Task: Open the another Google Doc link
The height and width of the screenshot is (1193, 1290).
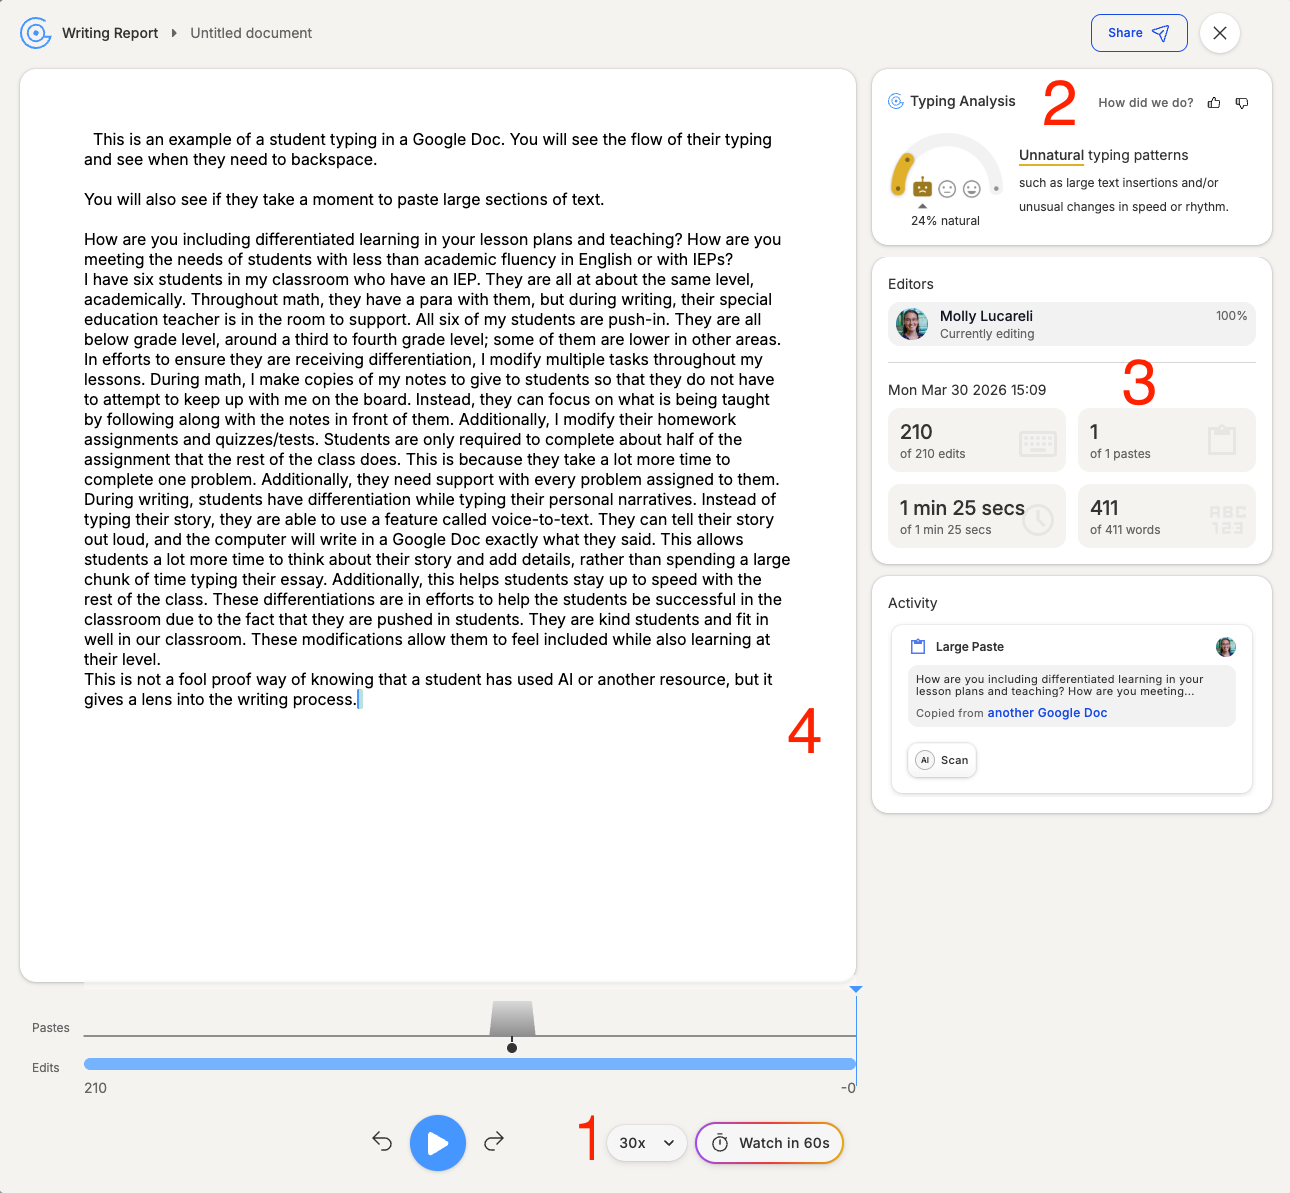Action: (1047, 713)
